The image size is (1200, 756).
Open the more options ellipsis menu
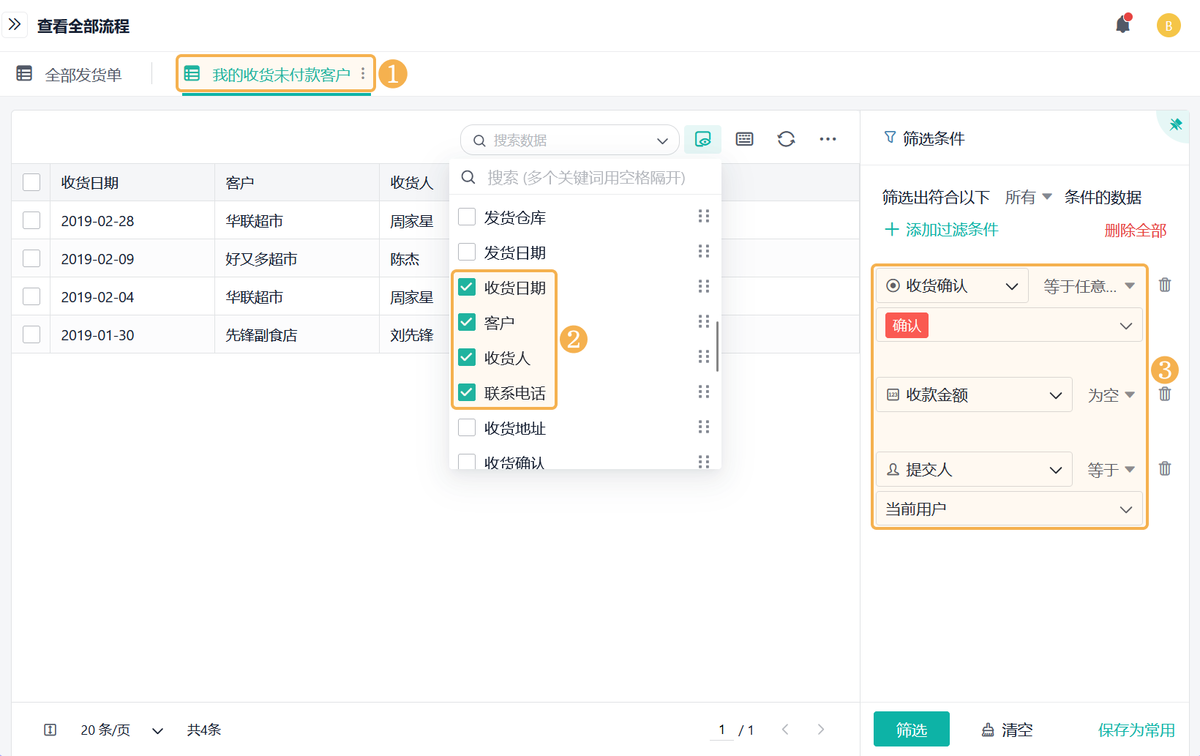[828, 140]
